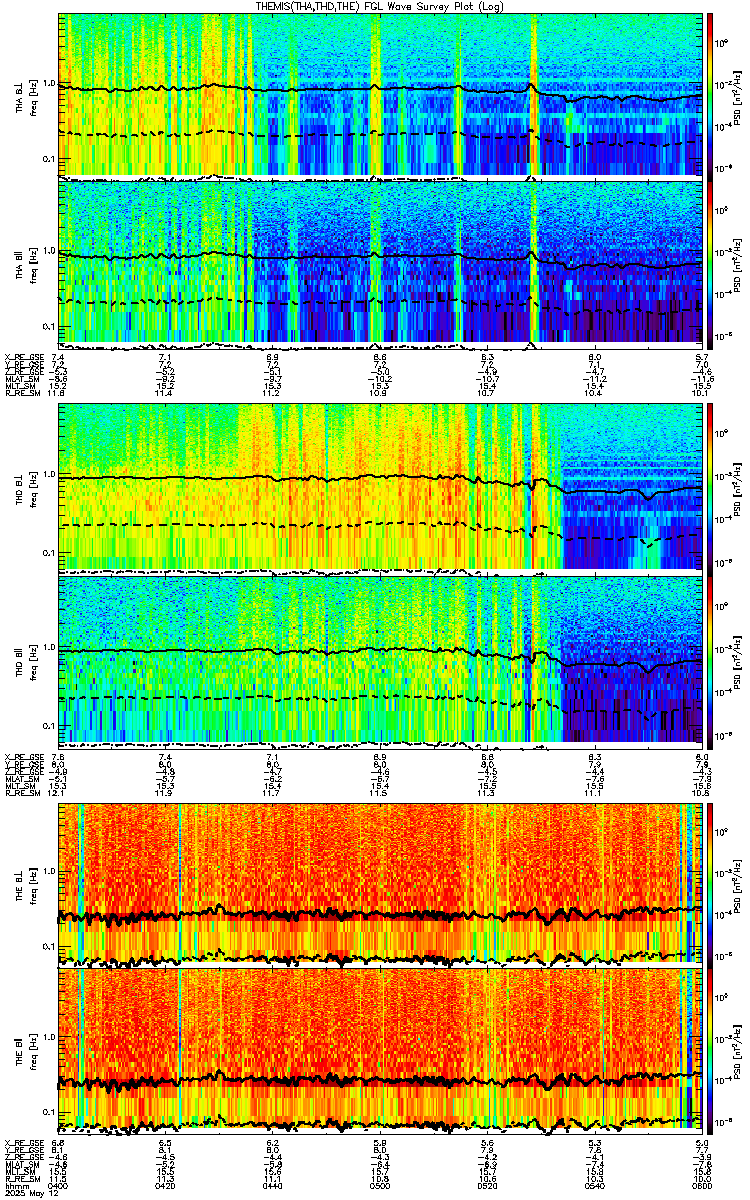Click the 0400 time tick label
The image size is (750, 1200).
58,1187
